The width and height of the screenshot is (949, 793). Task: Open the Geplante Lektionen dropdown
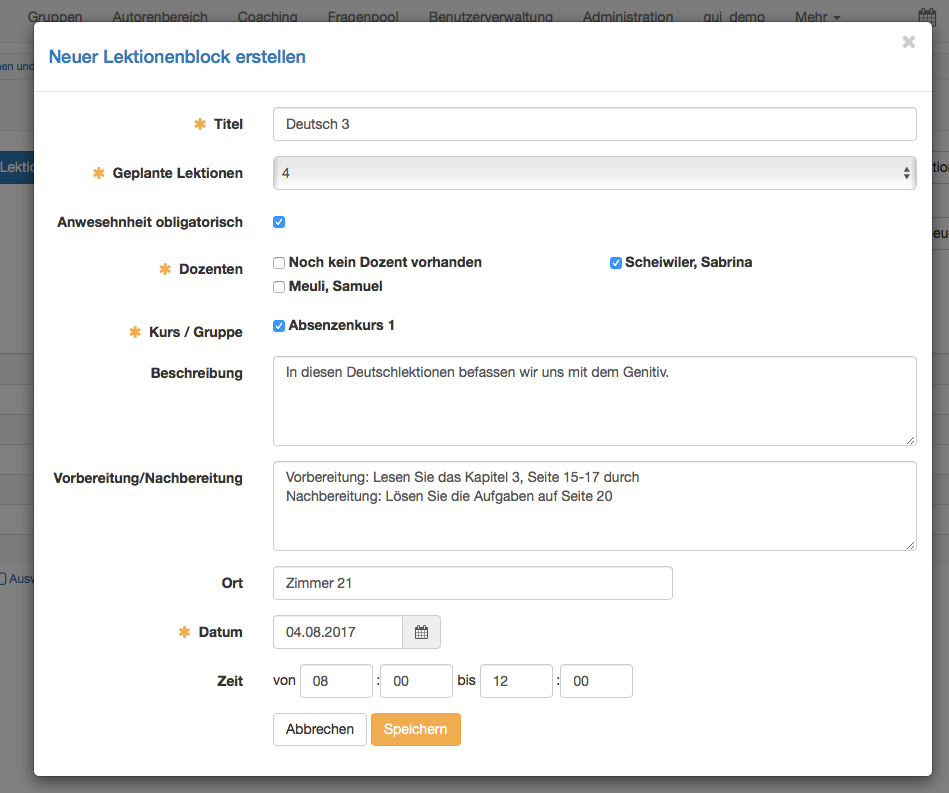point(594,173)
